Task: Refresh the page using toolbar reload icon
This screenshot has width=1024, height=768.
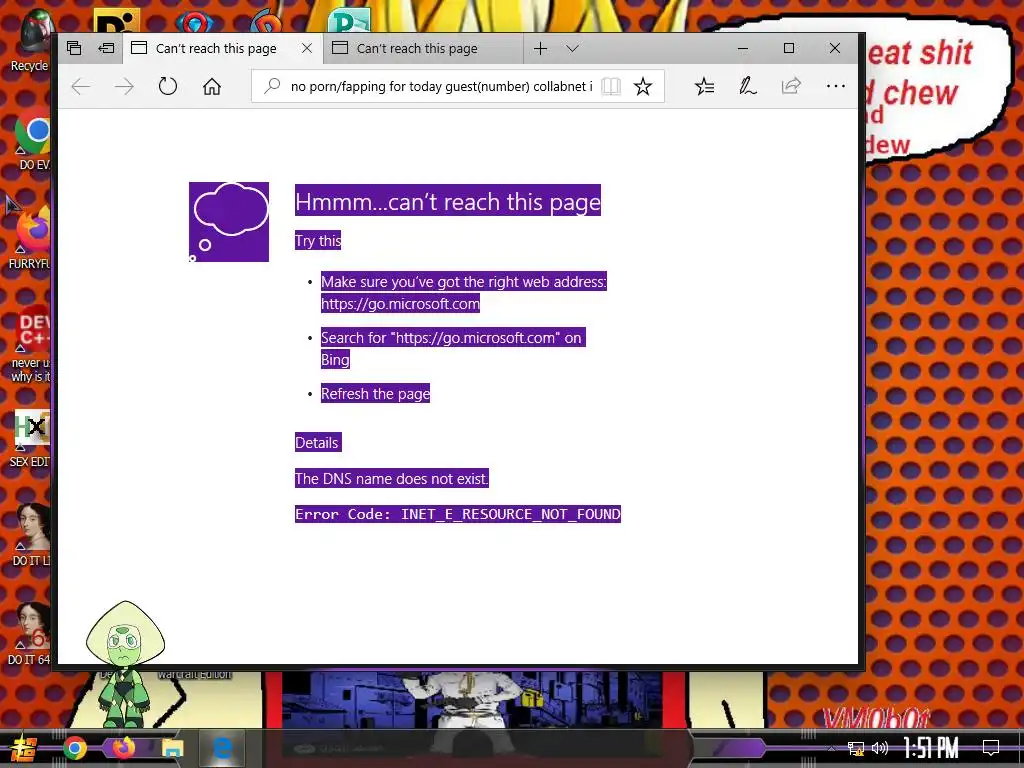Action: [168, 86]
